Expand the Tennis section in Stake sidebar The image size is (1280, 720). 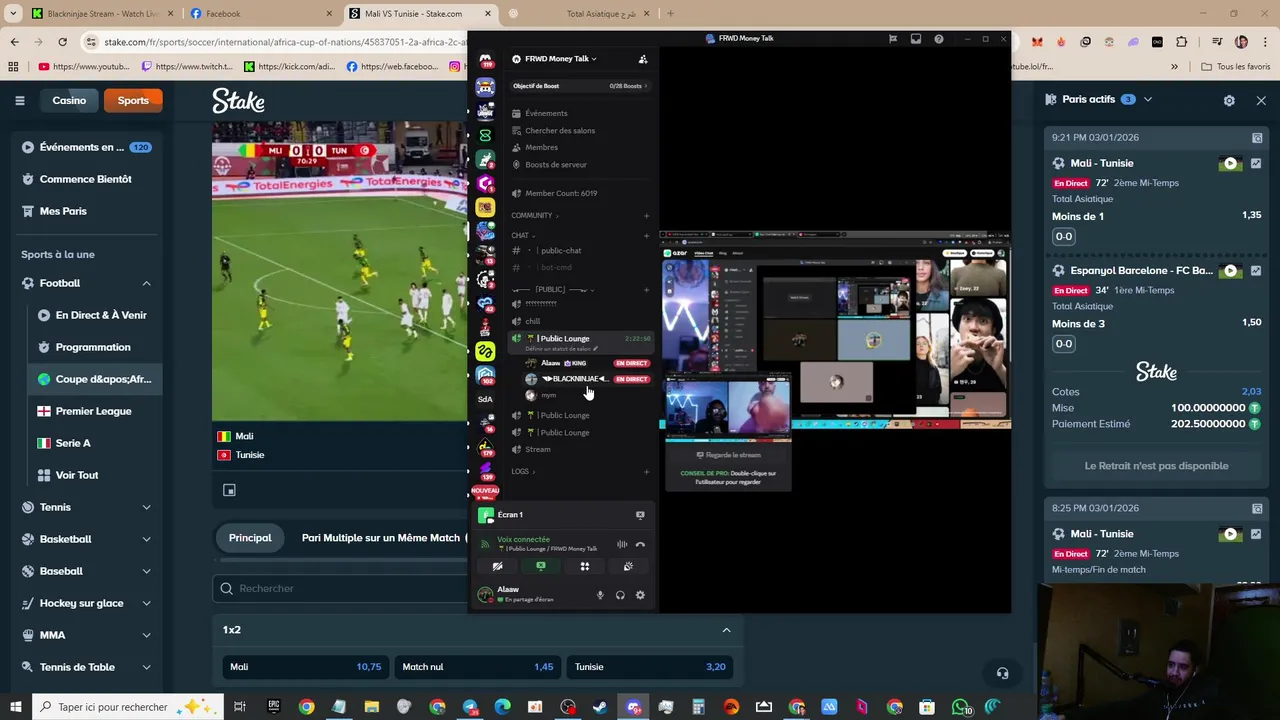click(x=146, y=507)
